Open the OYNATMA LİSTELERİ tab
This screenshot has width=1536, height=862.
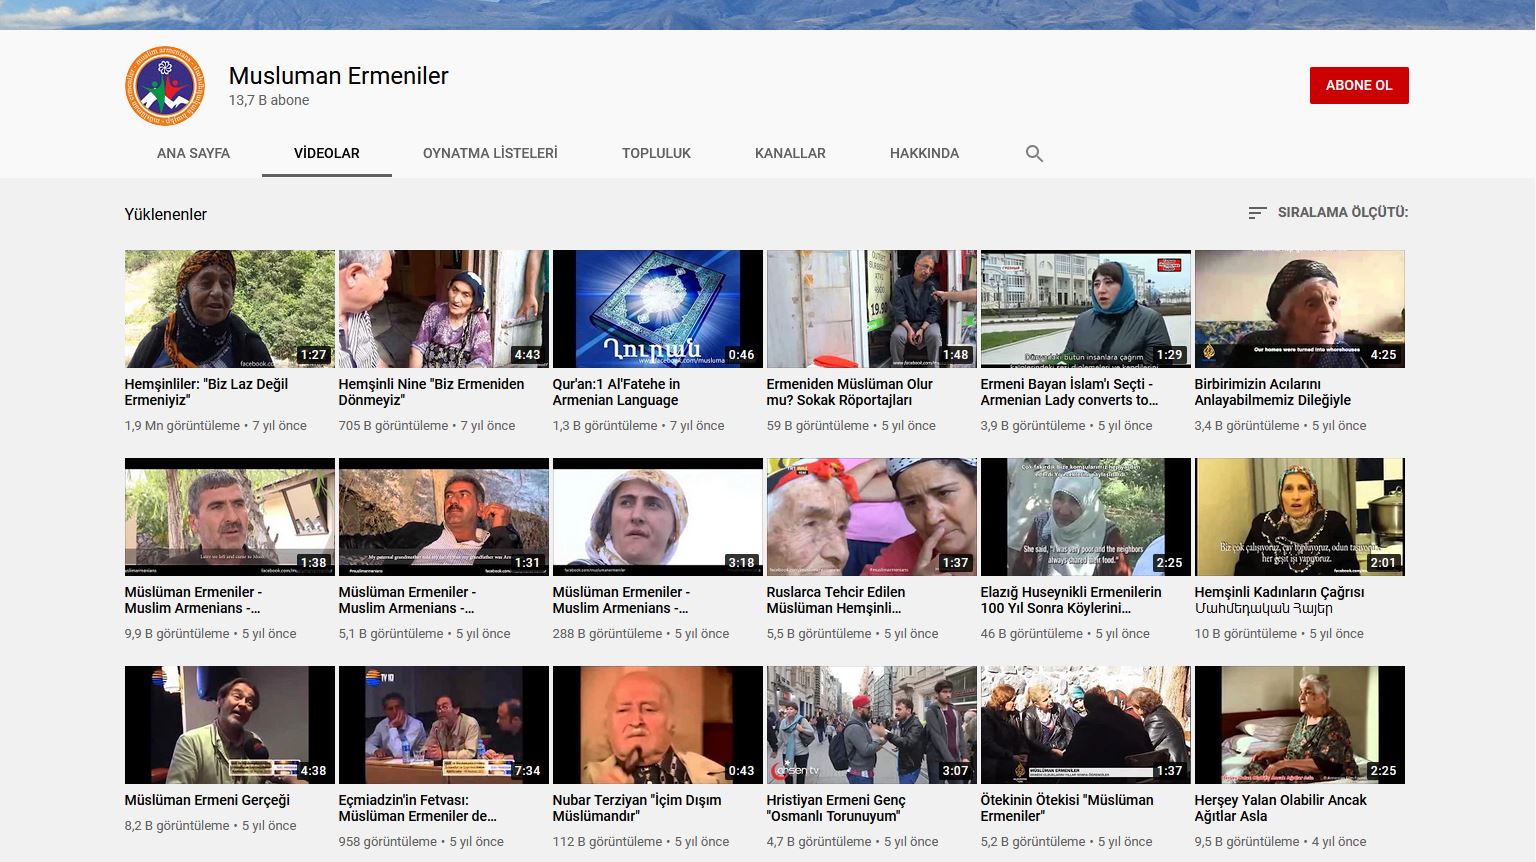pyautogui.click(x=490, y=153)
